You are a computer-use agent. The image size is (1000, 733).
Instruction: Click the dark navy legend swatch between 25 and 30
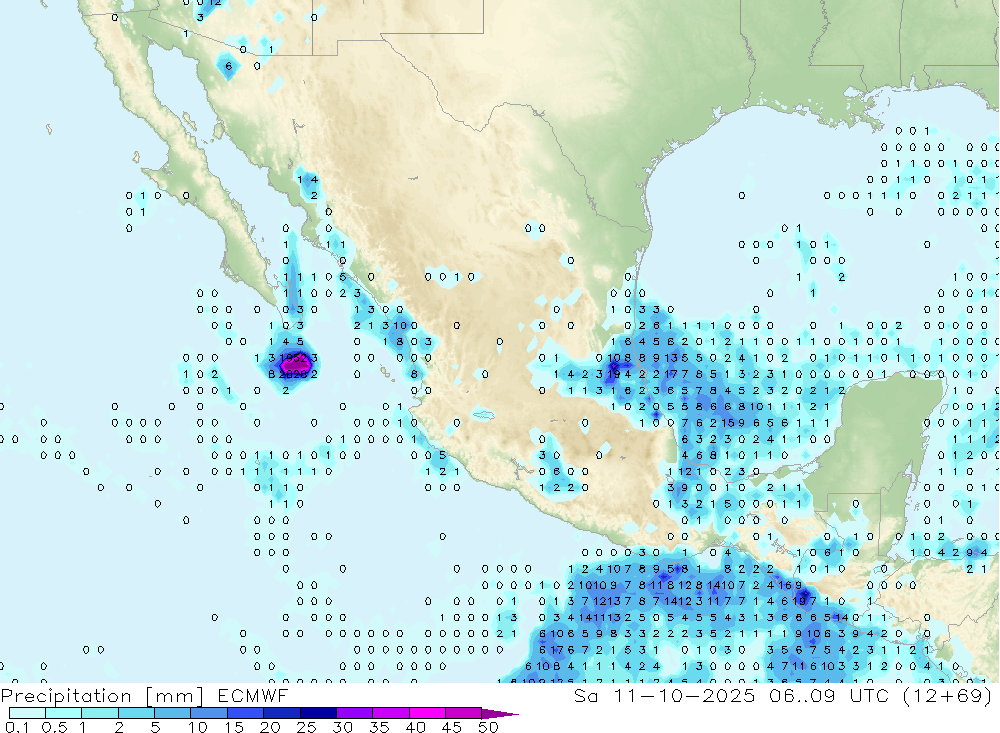pyautogui.click(x=318, y=713)
